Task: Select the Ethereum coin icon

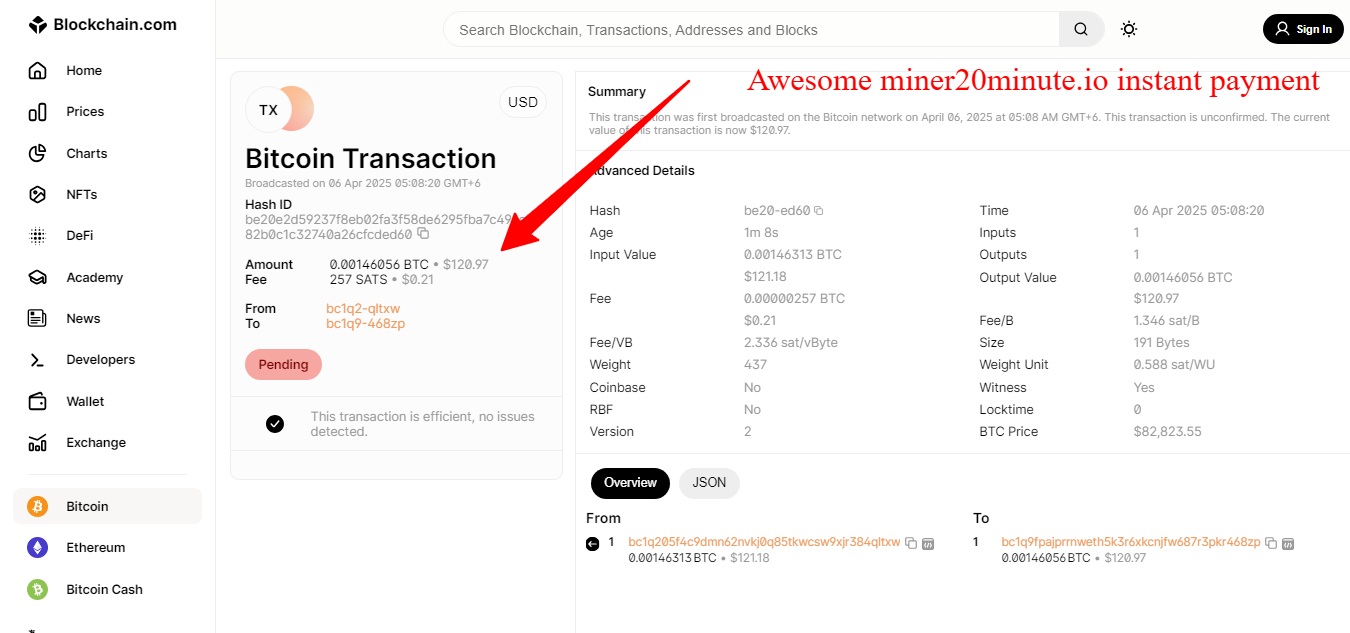Action: (x=37, y=548)
